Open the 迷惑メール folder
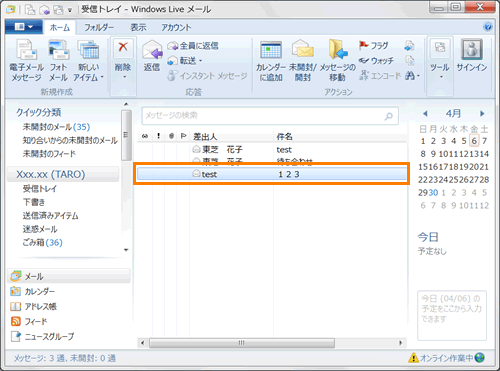This screenshot has width=500, height=371. [x=40, y=229]
